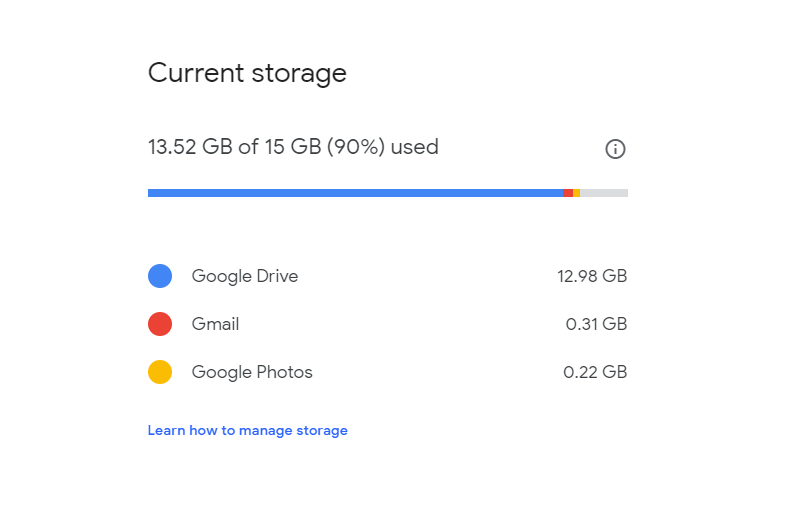The height and width of the screenshot is (510, 798).
Task: Click the yellow Google Photos dot
Action: [x=160, y=372]
